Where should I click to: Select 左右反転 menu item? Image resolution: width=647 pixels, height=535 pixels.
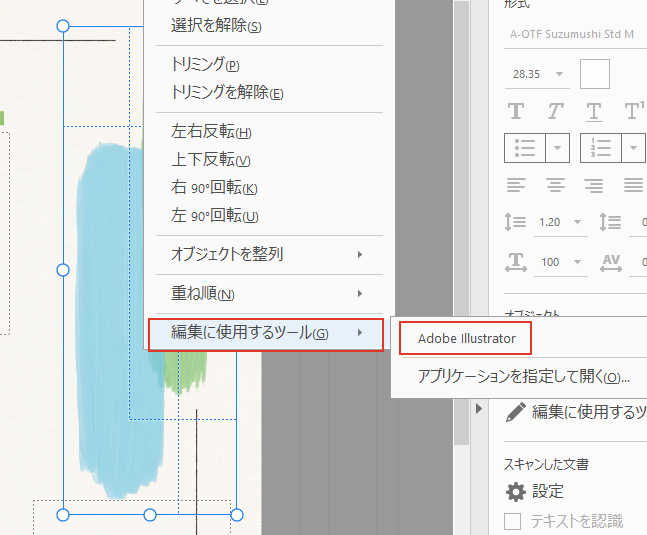(x=269, y=132)
